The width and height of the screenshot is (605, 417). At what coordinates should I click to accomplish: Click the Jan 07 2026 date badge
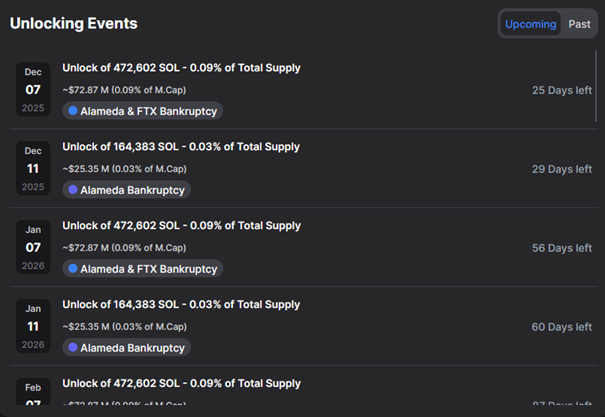(x=33, y=248)
